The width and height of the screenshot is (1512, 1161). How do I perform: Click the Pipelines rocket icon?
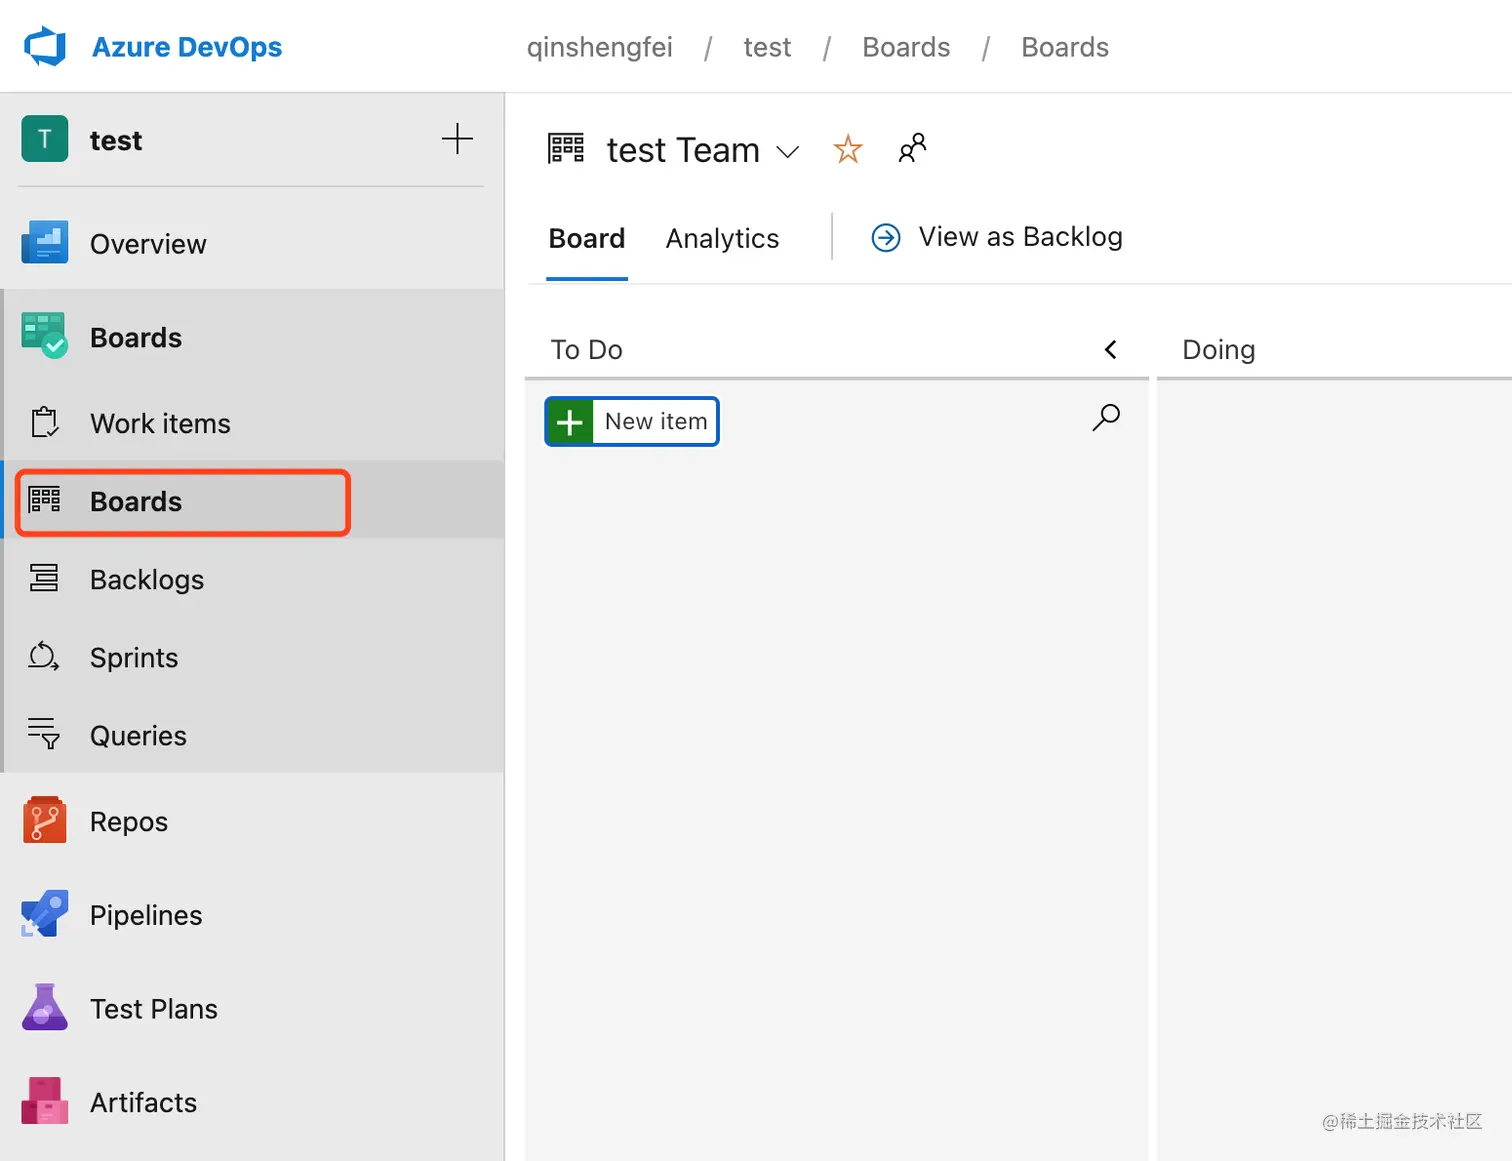pos(45,914)
